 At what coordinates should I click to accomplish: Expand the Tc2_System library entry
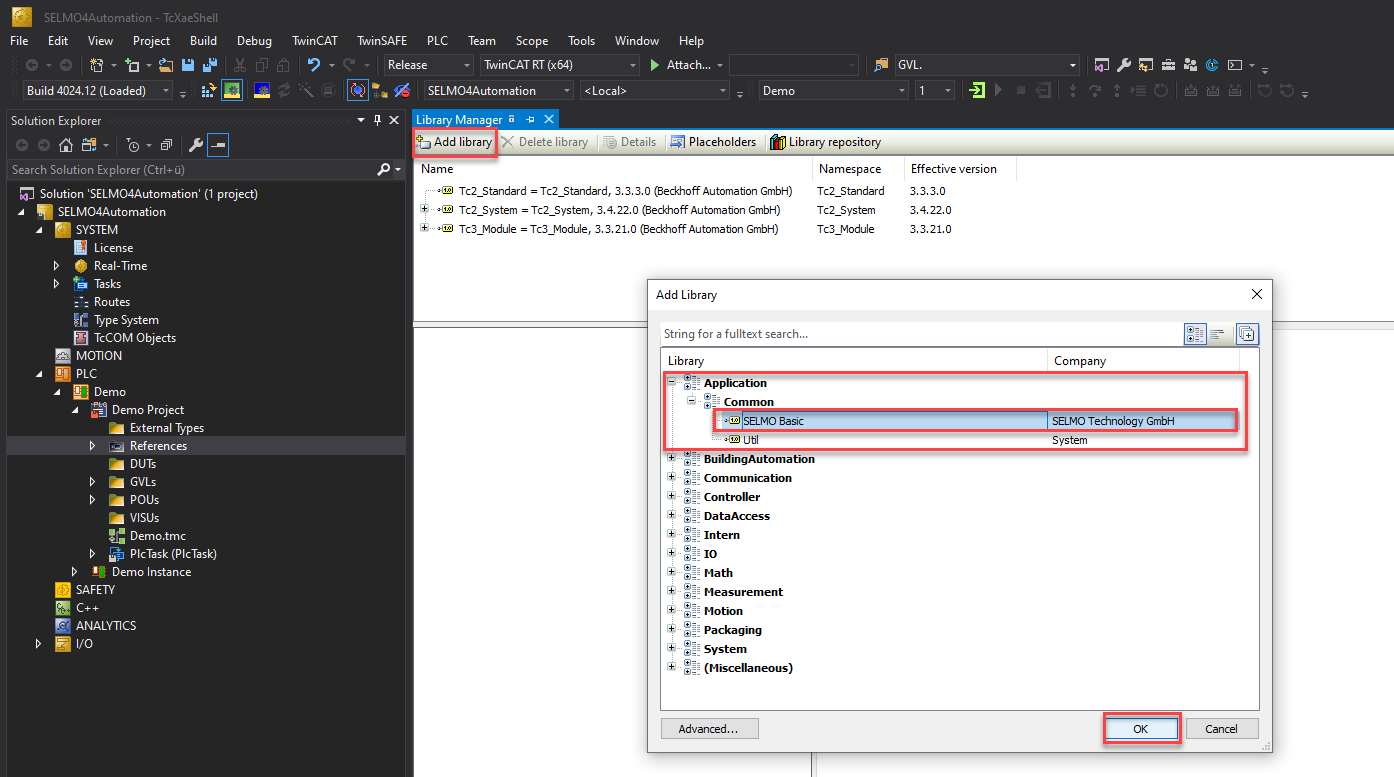[425, 210]
